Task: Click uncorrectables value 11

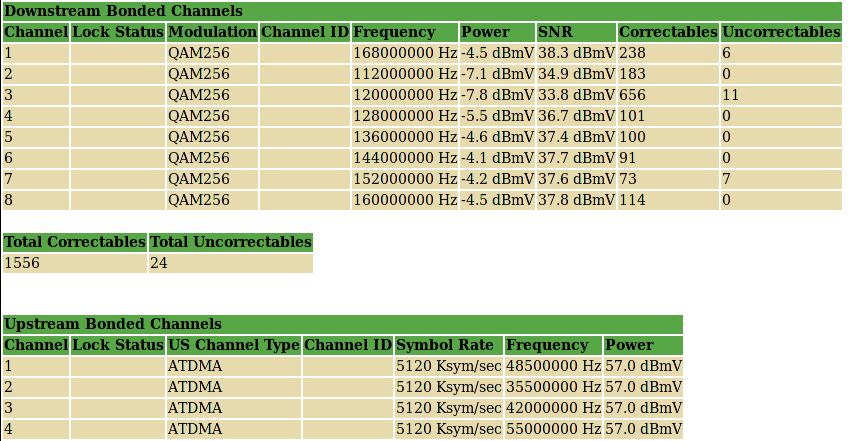Action: click(730, 95)
